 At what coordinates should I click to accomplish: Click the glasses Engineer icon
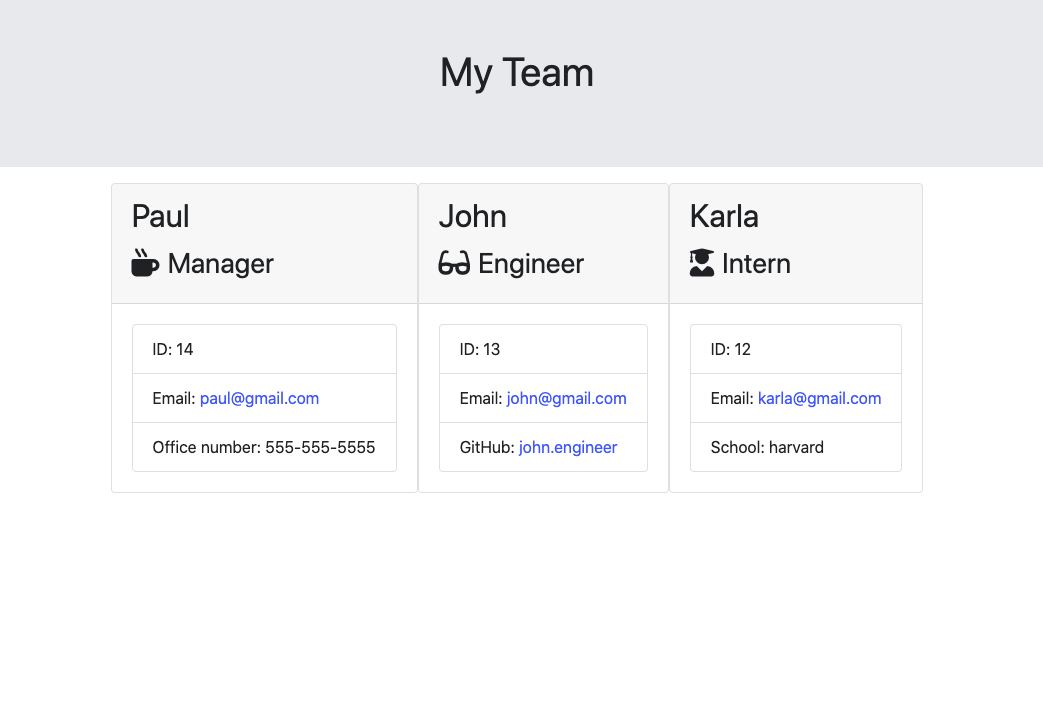pyautogui.click(x=454, y=263)
